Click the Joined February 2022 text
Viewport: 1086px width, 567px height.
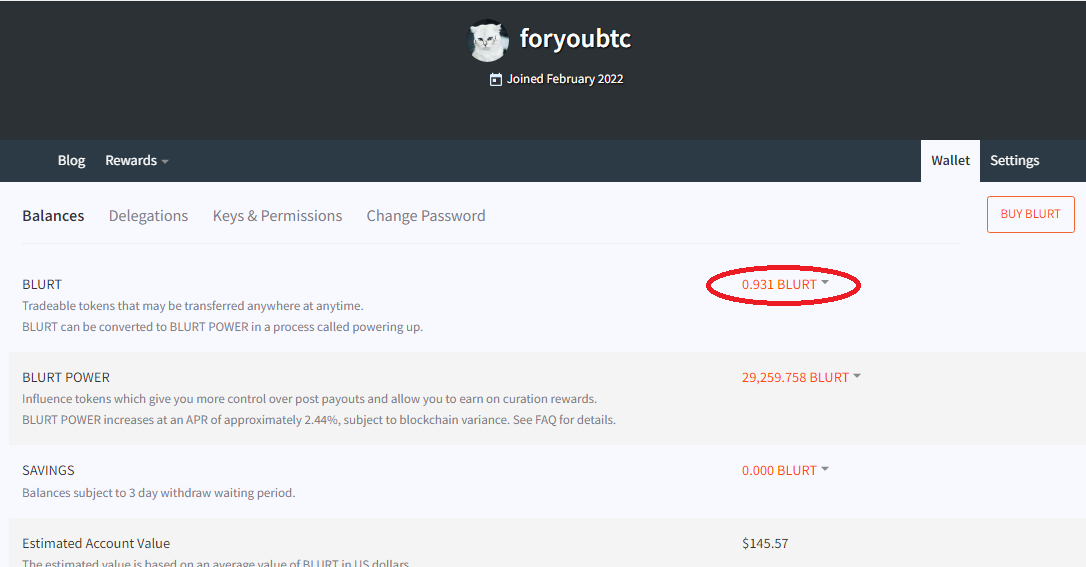click(565, 79)
